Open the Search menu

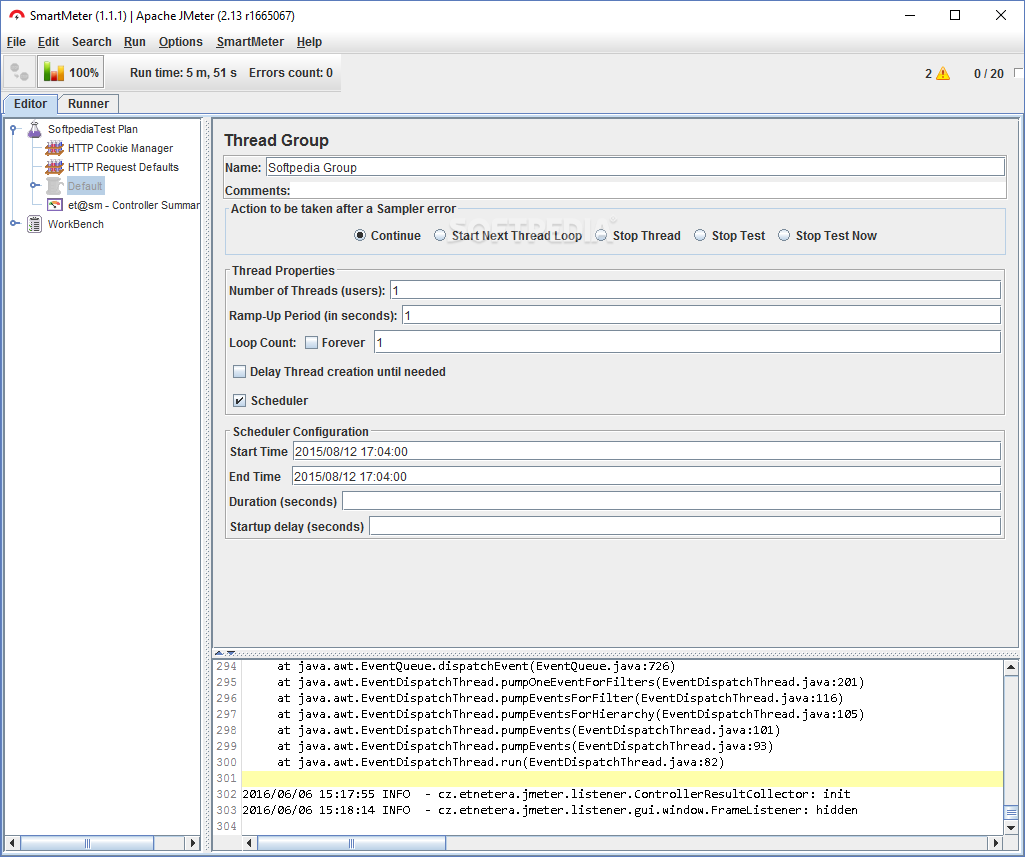pyautogui.click(x=92, y=42)
